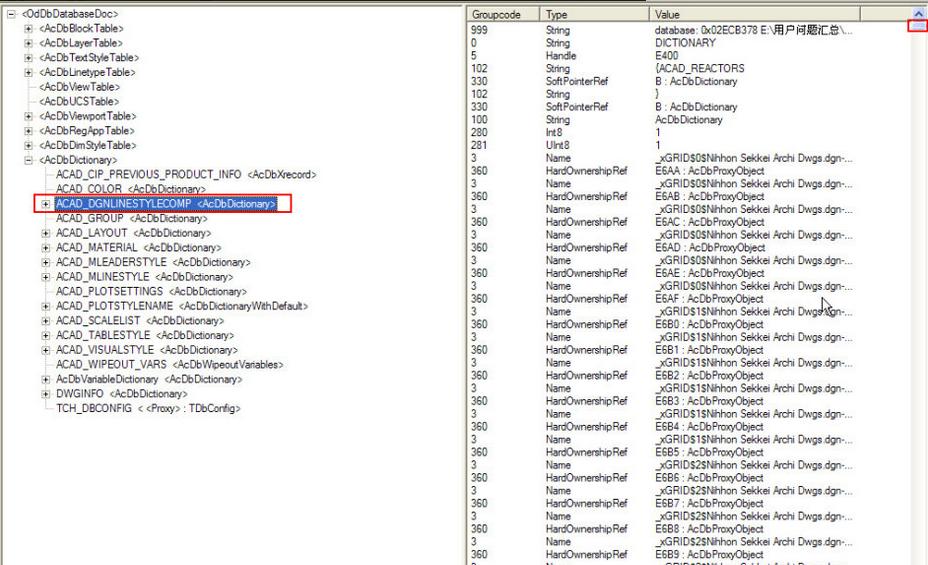
Task: Collapse the AcDbDictionary node
Action: click(x=29, y=160)
